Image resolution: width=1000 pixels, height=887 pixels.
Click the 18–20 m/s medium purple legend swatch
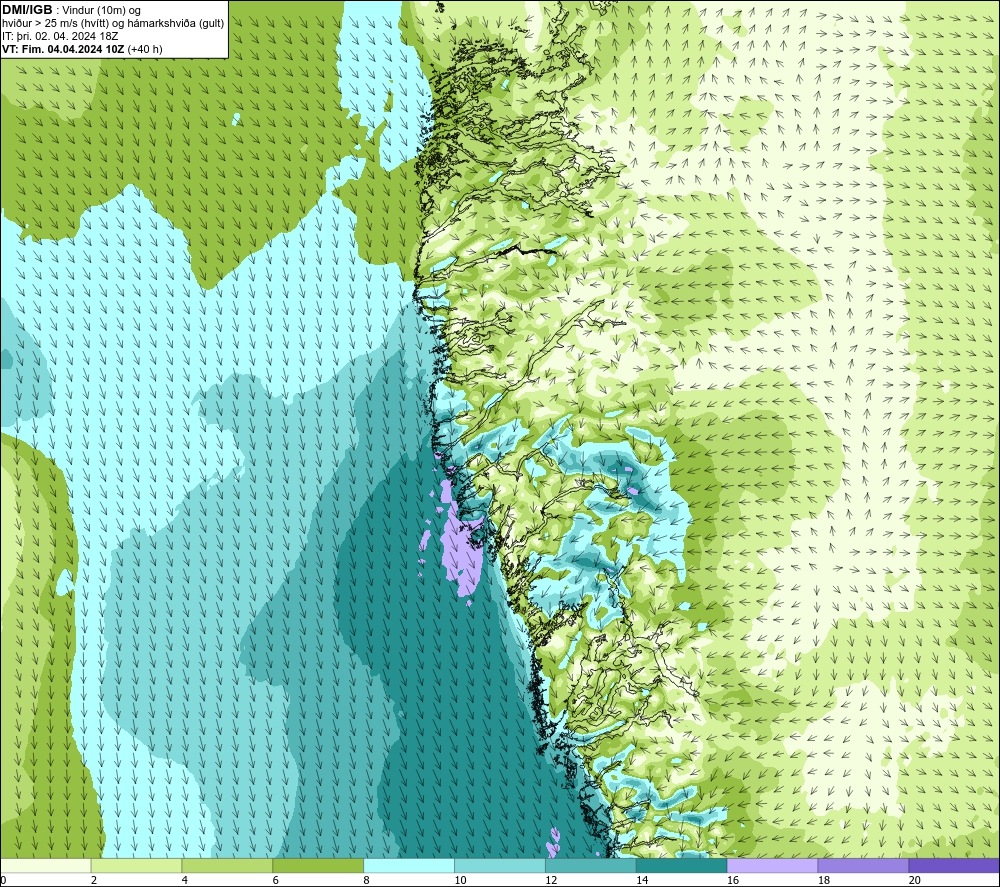864,865
